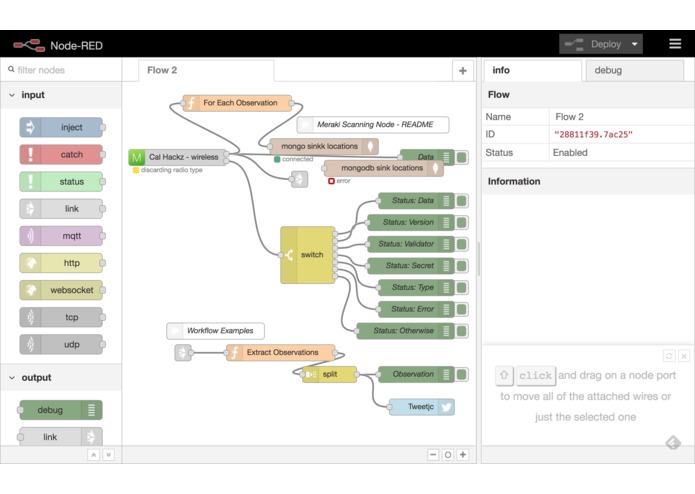This screenshot has height=494, width=695.
Task: Click the sidebar resize handle
Action: click(479, 259)
